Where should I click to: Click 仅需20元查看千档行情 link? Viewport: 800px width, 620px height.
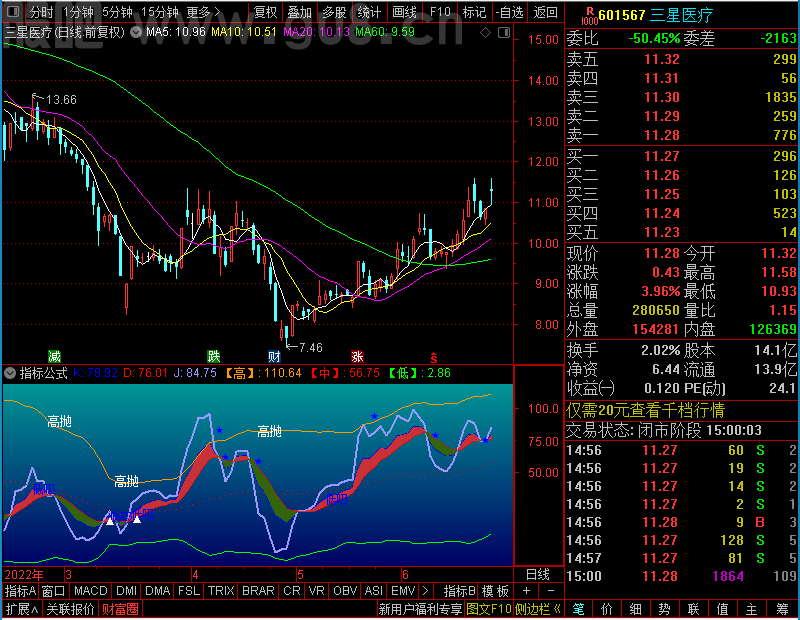[x=645, y=410]
